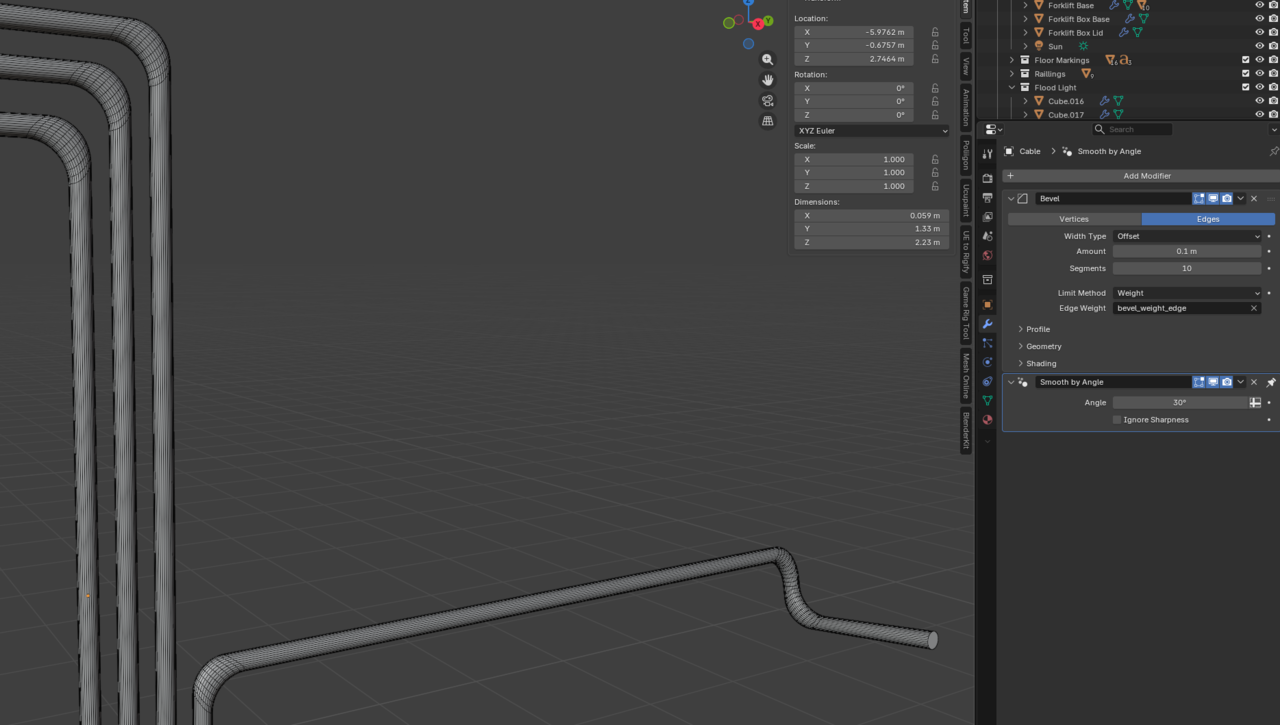Clear the Edge Weight attribute field
Viewport: 1280px width, 725px height.
pos(1254,308)
